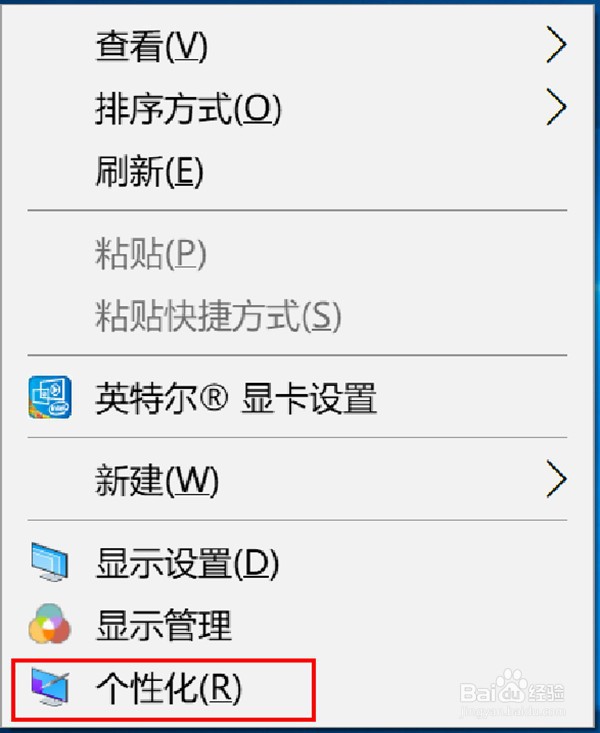Launch 显示管理 from the context menu
Screen dimensions: 600x733
(x=297, y=625)
